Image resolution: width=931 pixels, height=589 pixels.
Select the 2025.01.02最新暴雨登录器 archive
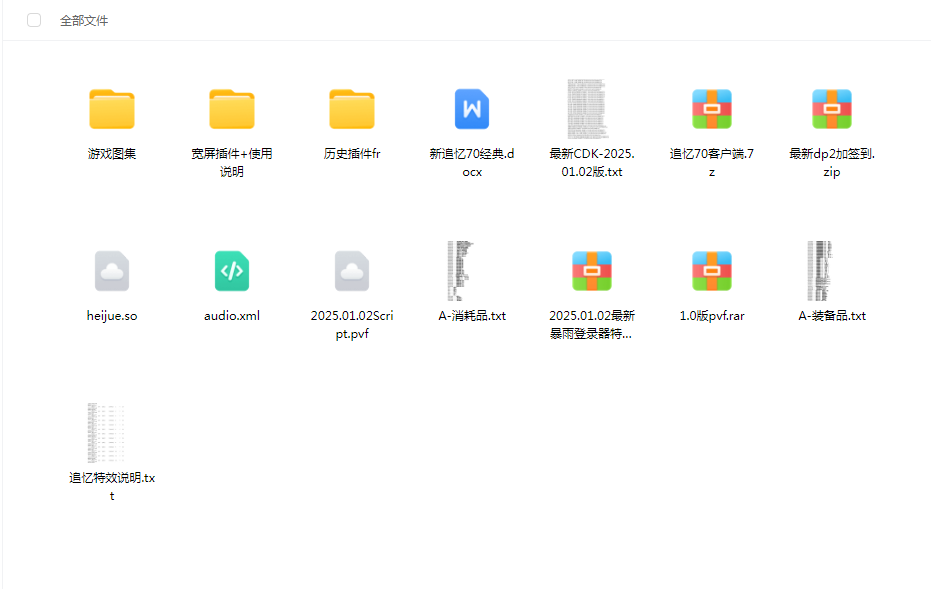[x=591, y=270]
